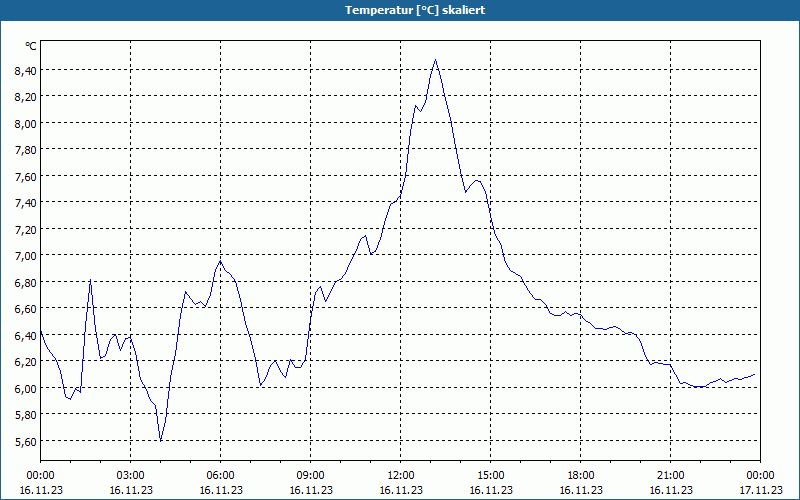Viewport: 800px width, 500px height.
Task: Click the 5,80 y-axis value
Action: 26,415
